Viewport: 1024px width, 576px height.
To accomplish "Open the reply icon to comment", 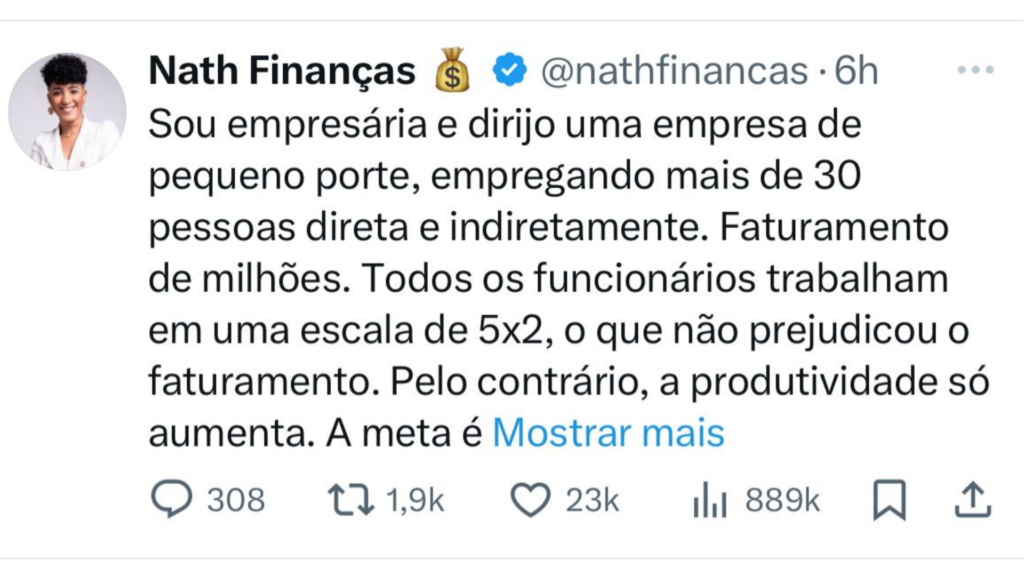I will [171, 499].
